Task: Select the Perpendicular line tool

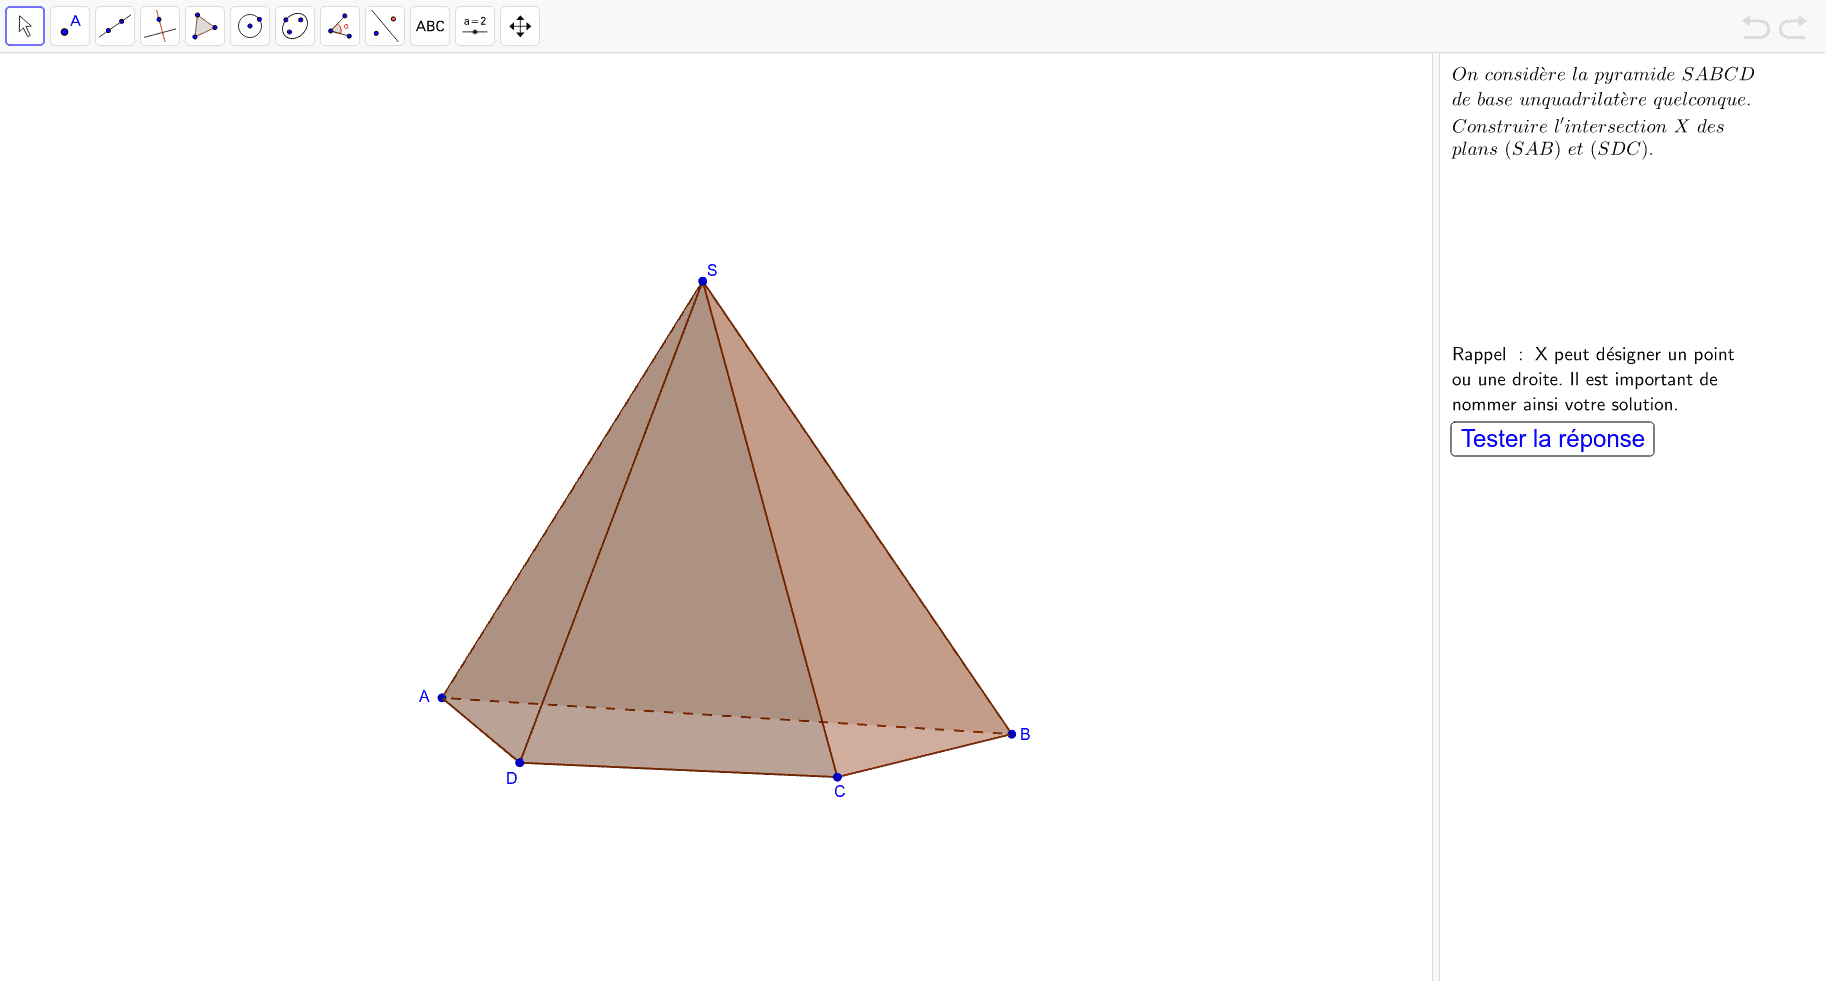Action: tap(160, 26)
